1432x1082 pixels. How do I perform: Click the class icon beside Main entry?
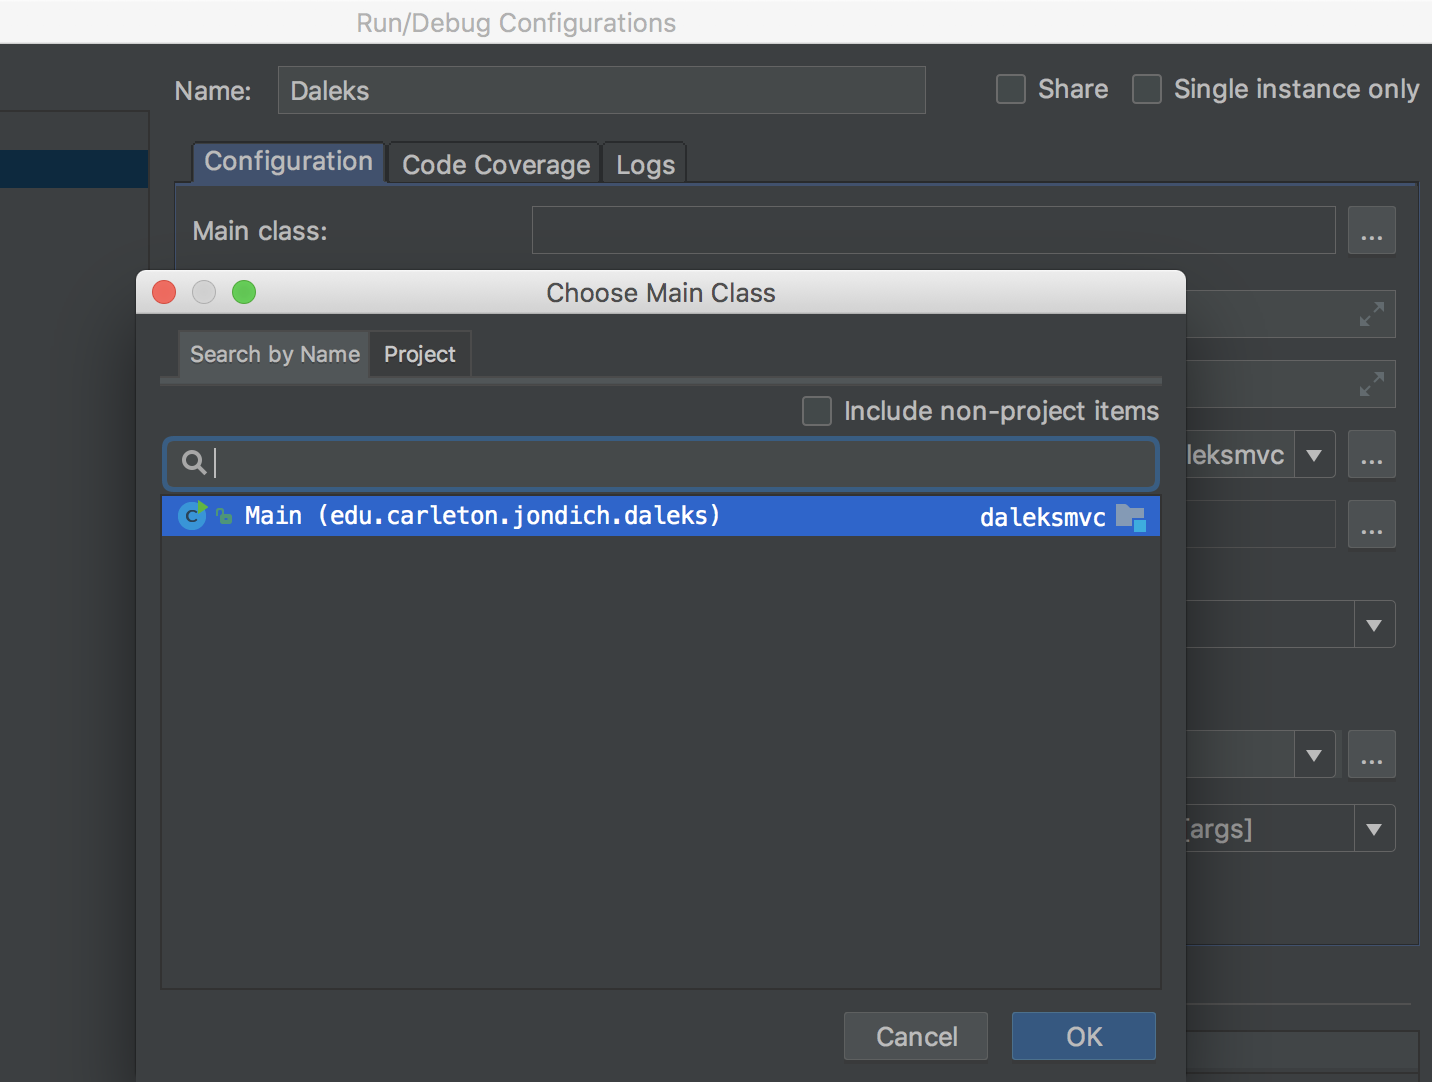point(192,516)
